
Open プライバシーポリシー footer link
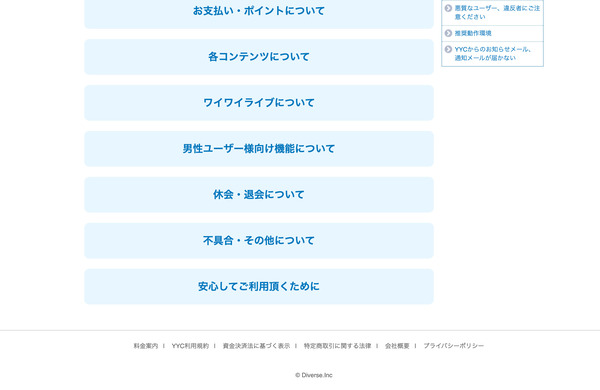tap(453, 346)
